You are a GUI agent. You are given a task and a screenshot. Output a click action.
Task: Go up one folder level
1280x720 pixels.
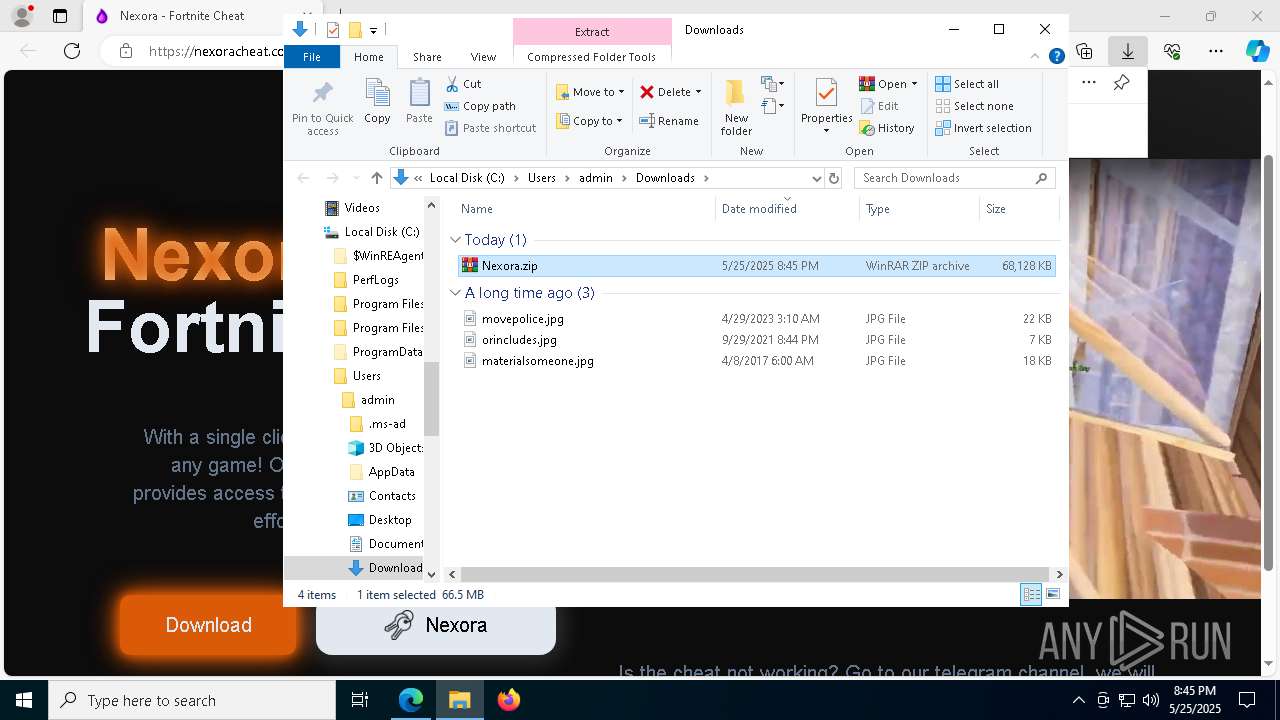click(x=376, y=178)
